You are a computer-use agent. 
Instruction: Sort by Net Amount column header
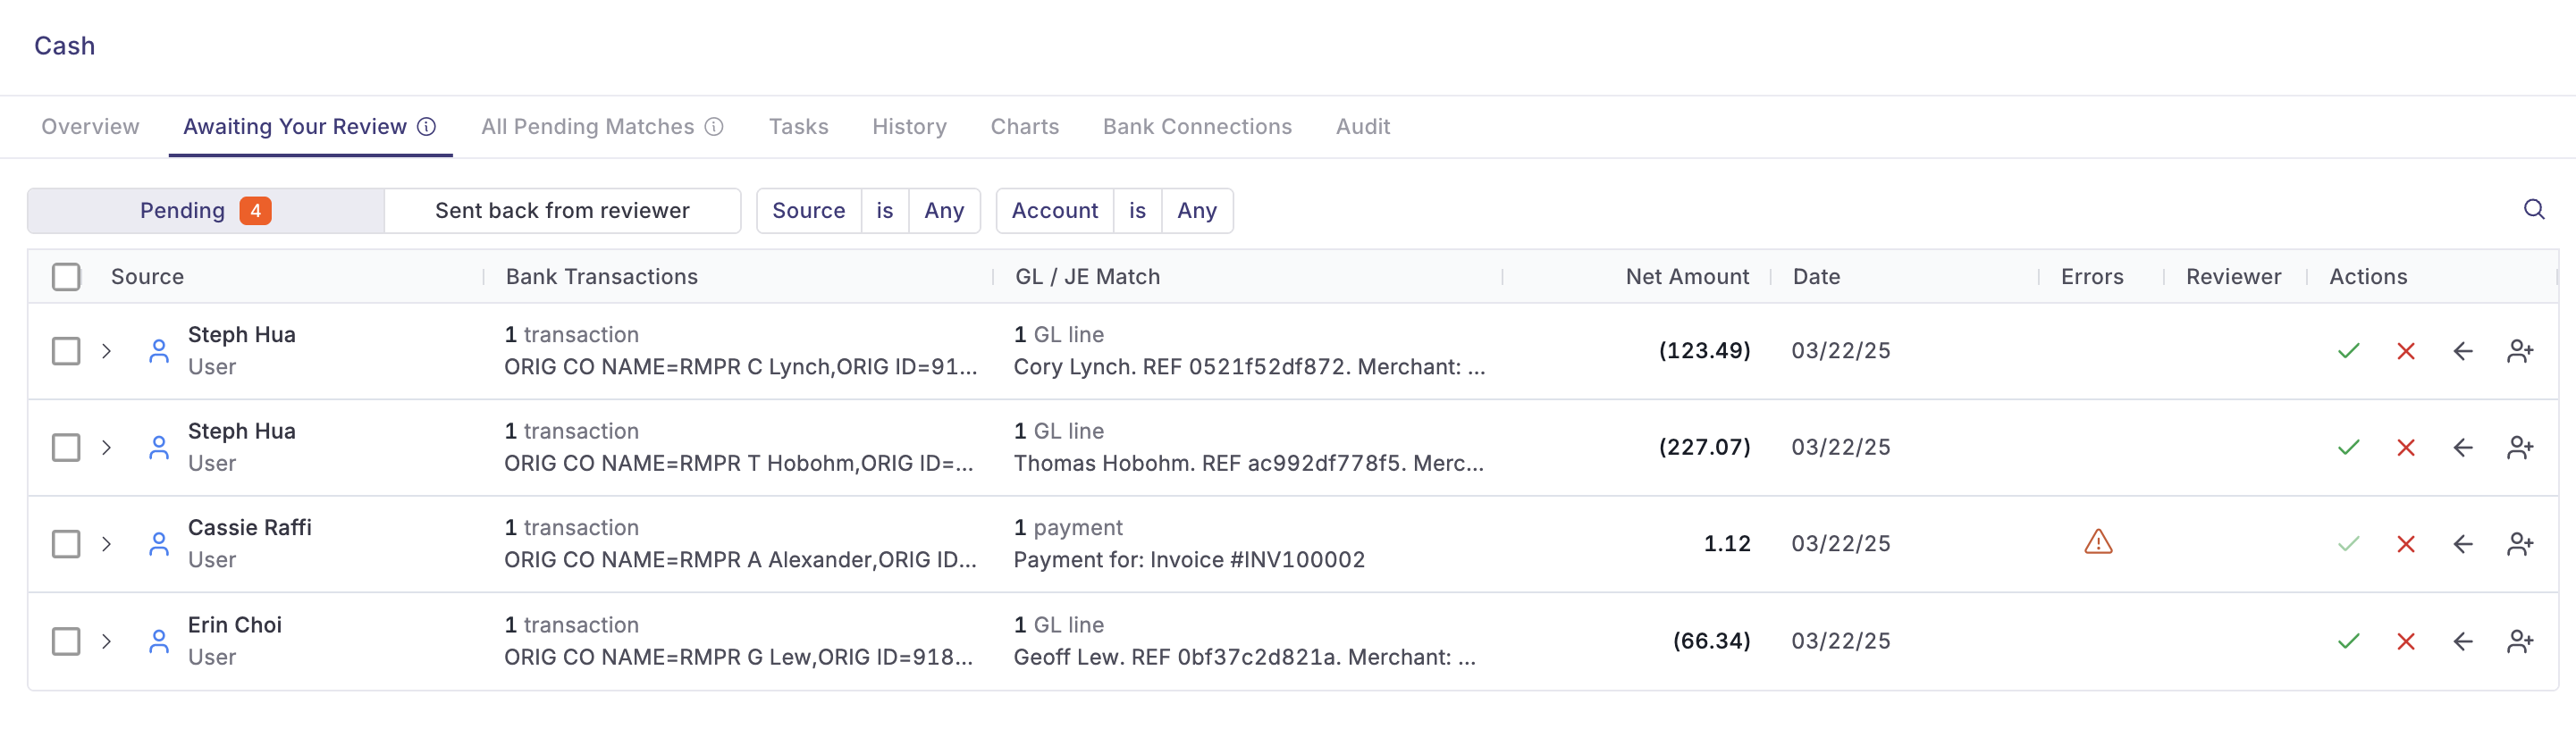1687,277
